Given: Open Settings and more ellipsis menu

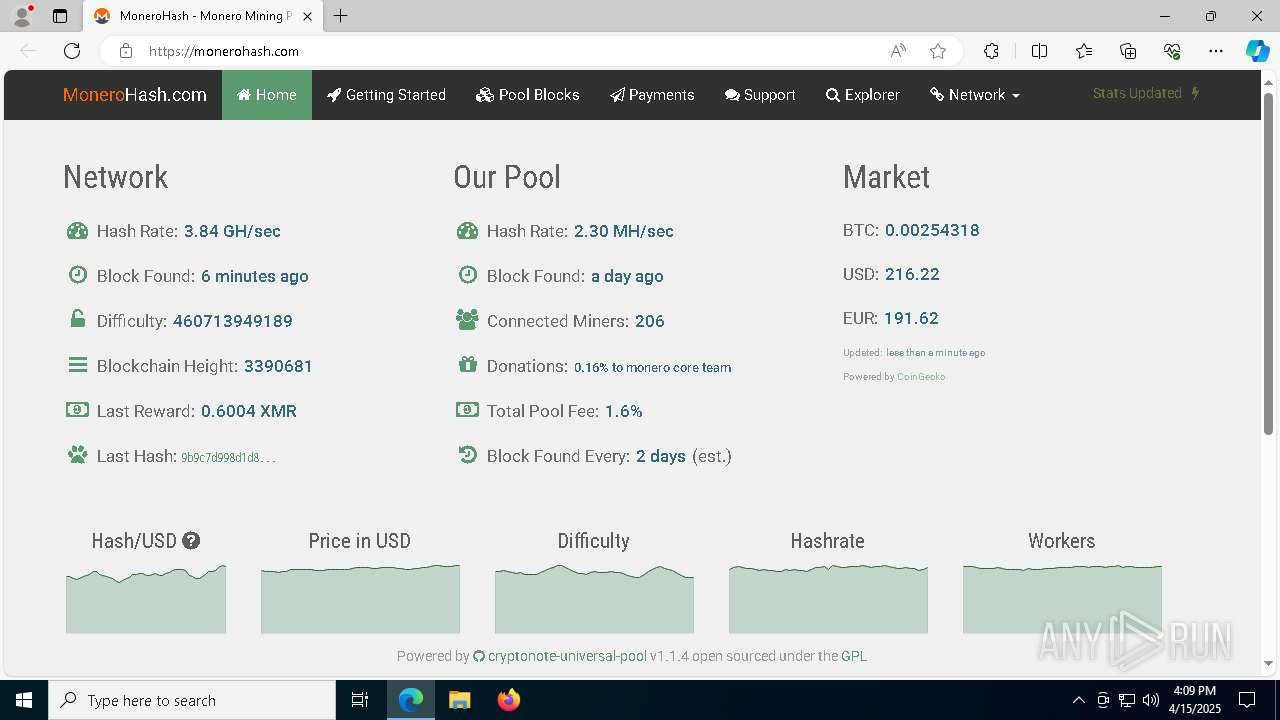Looking at the screenshot, I should tap(1216, 51).
